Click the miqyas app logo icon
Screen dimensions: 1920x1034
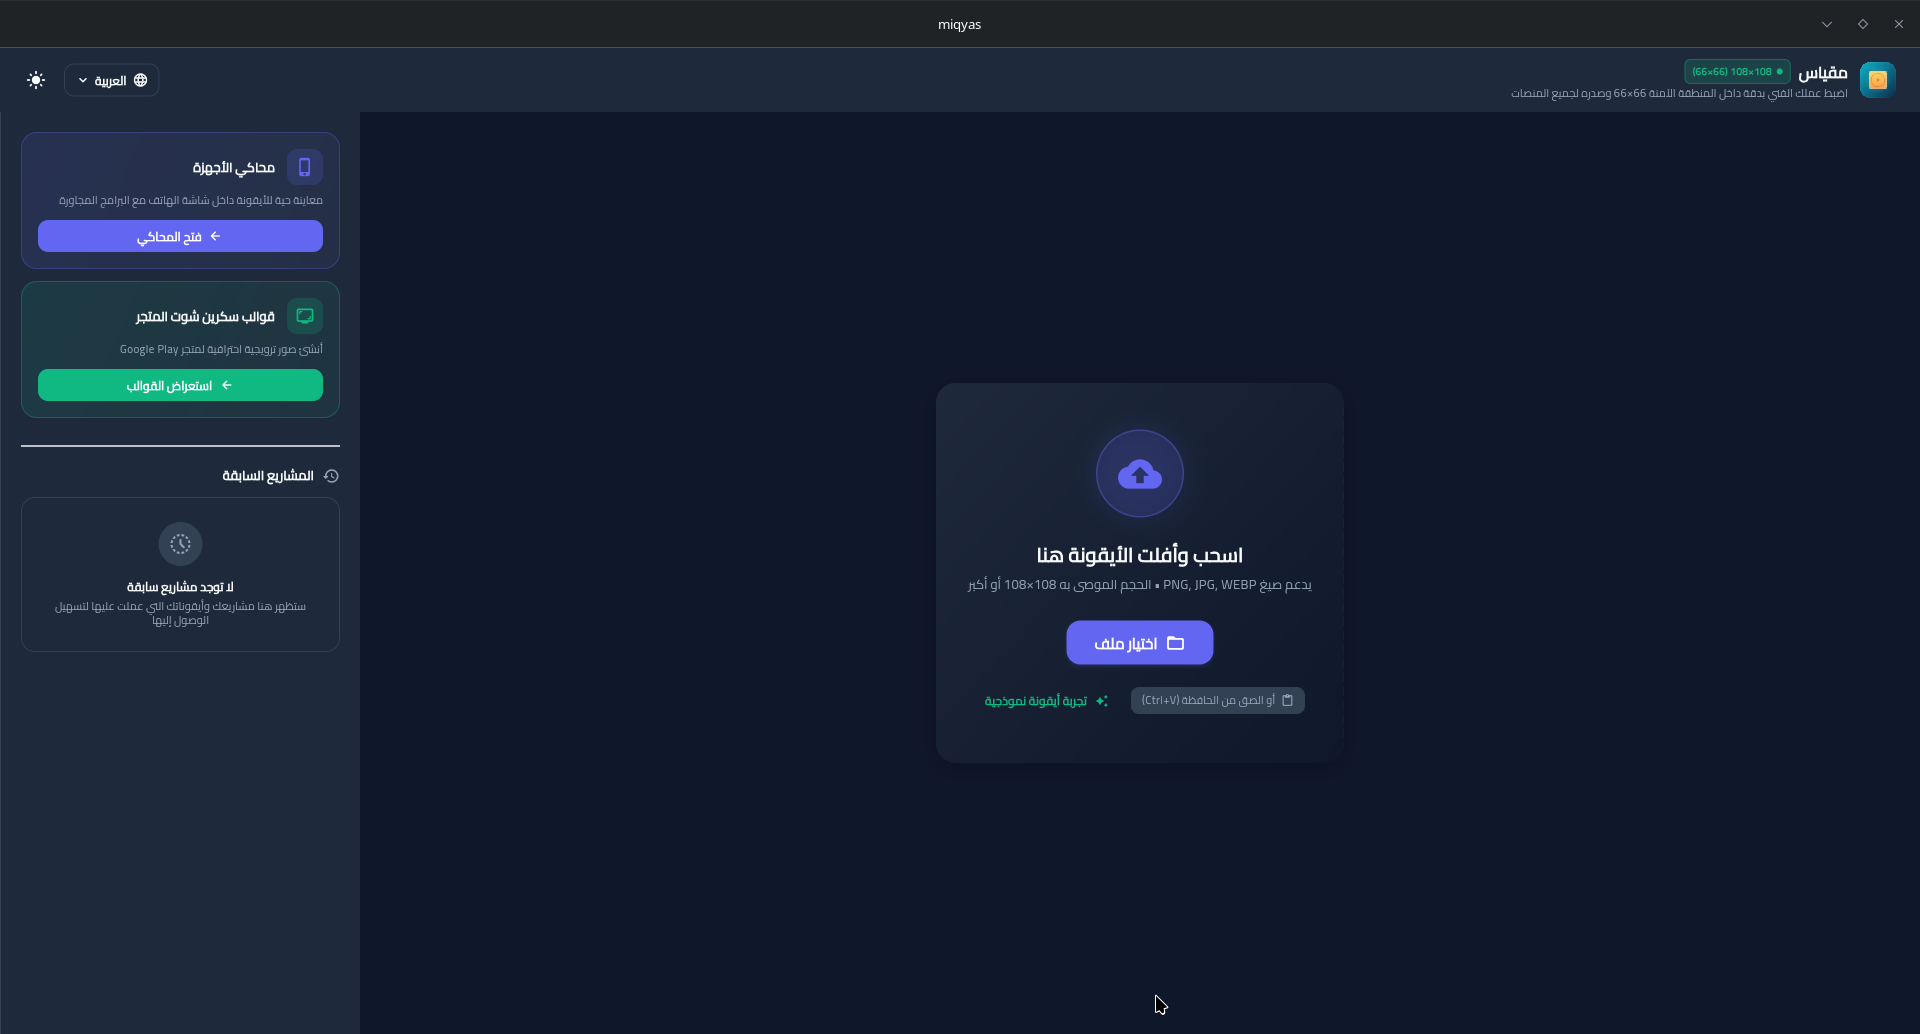click(x=1877, y=80)
